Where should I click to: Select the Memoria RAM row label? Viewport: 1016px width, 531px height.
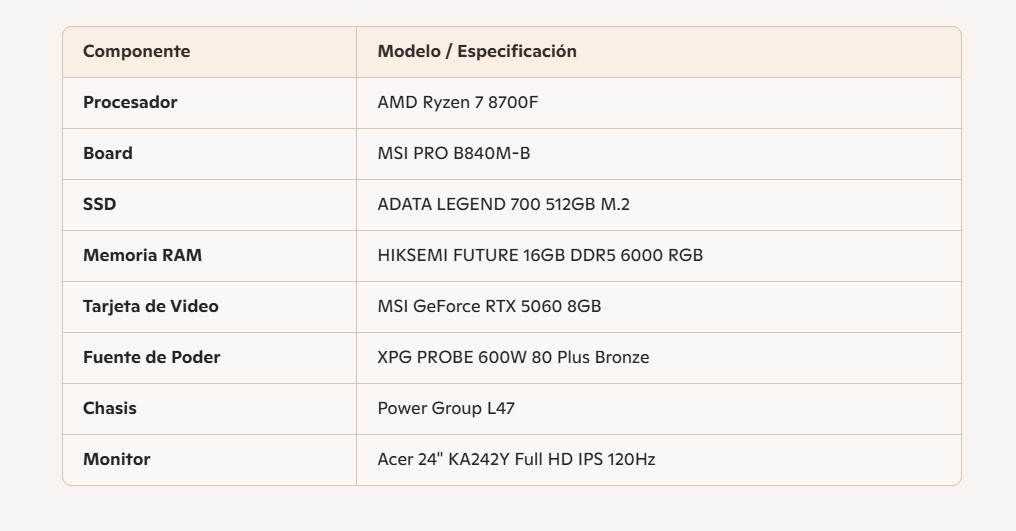(x=142, y=256)
